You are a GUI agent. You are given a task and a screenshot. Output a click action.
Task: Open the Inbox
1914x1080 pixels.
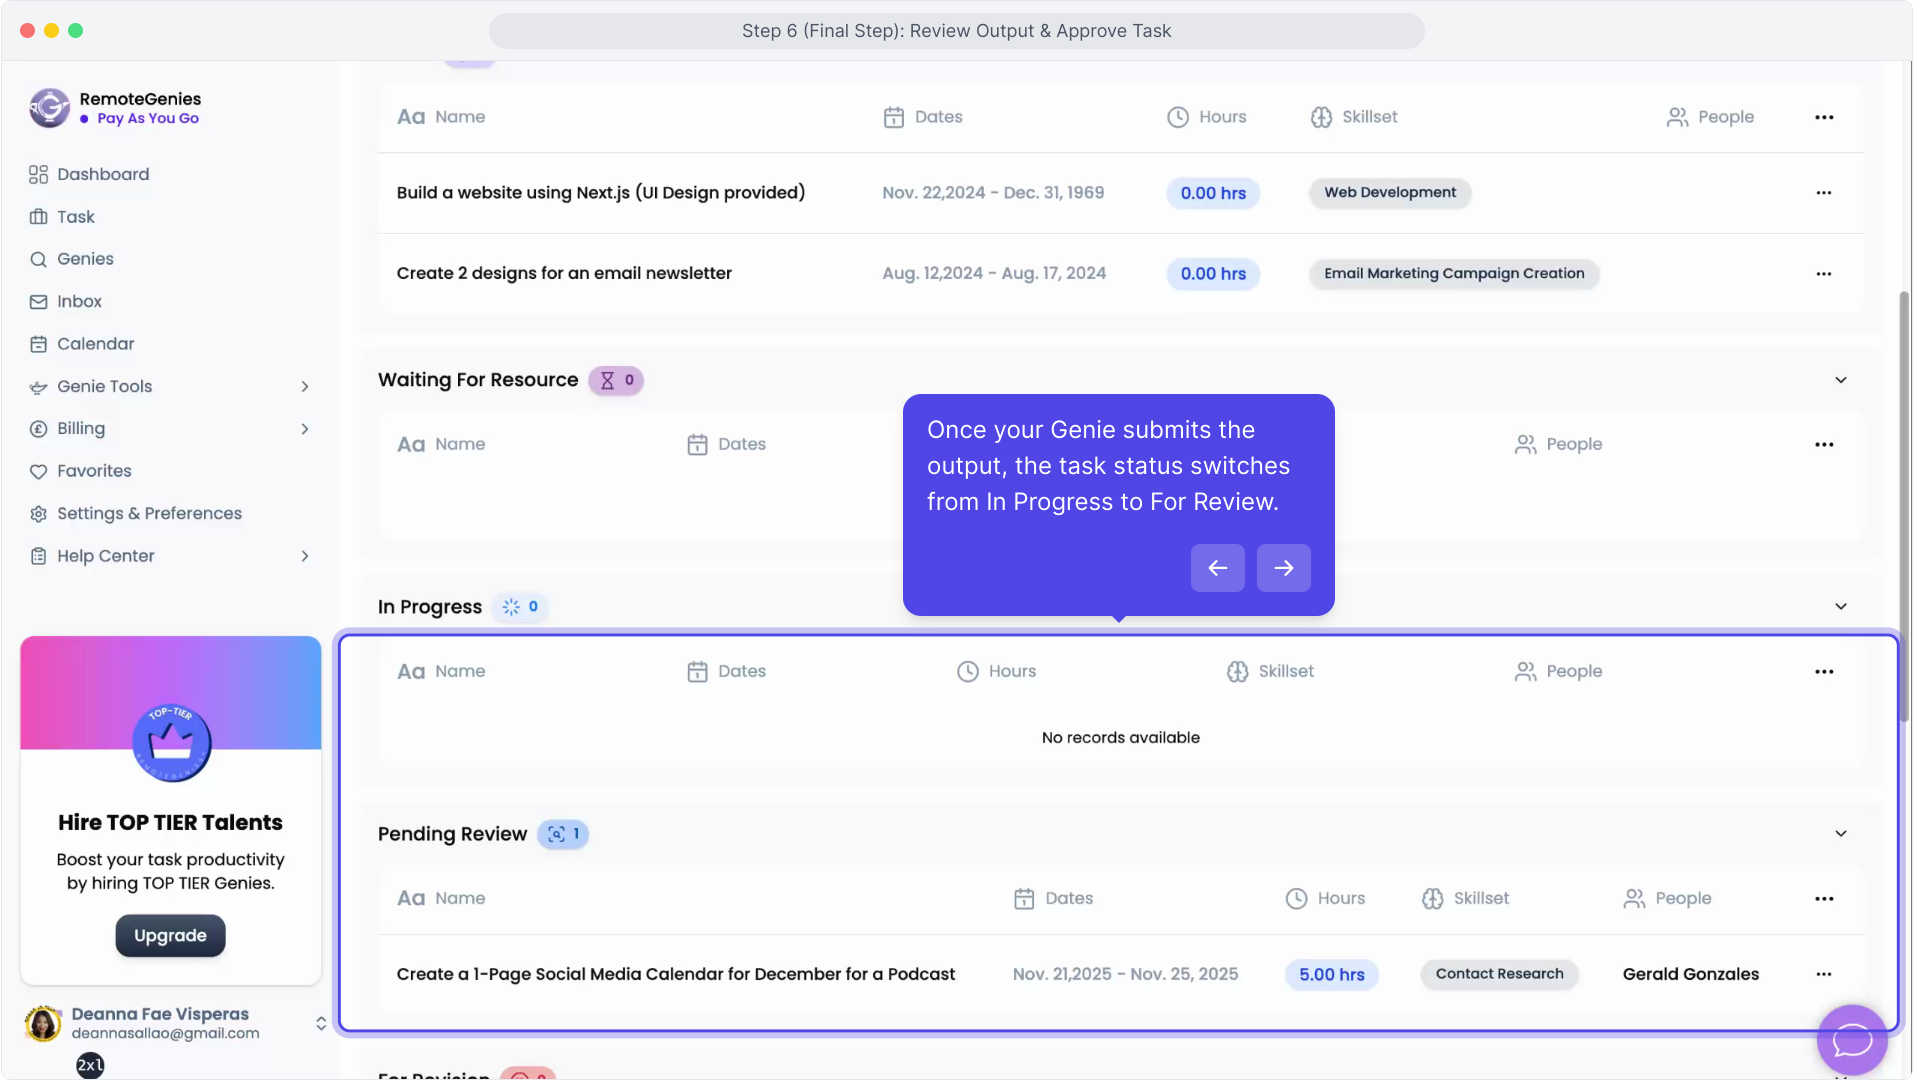[x=66, y=302]
